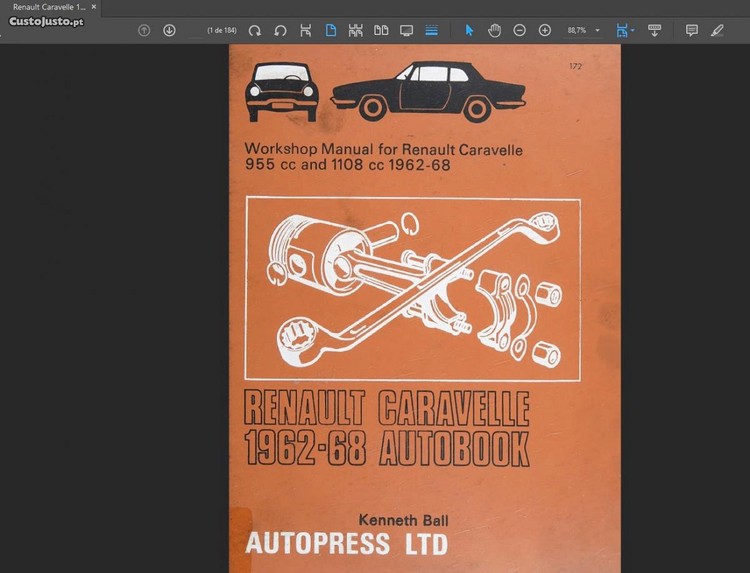Viewport: 750px width, 573px height.
Task: Go to the next page with down arrow
Action: (x=169, y=30)
